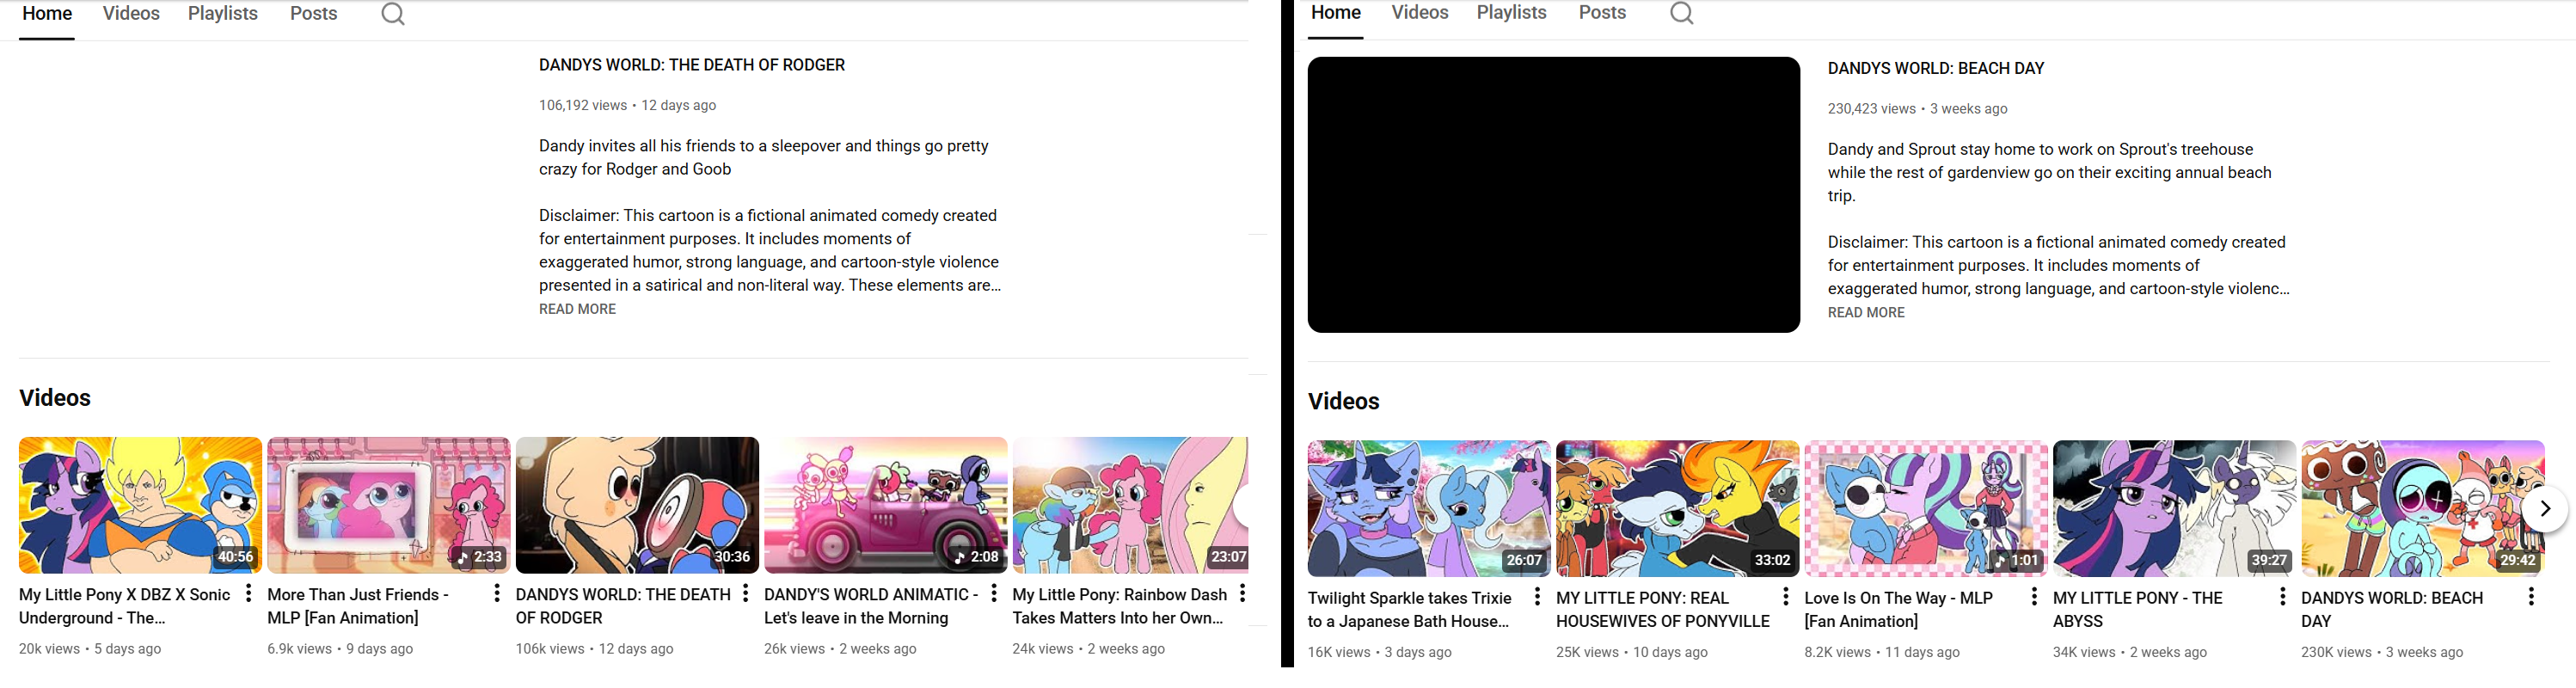
Task: Expand Death of Rodger description with READ MORE
Action: point(577,309)
